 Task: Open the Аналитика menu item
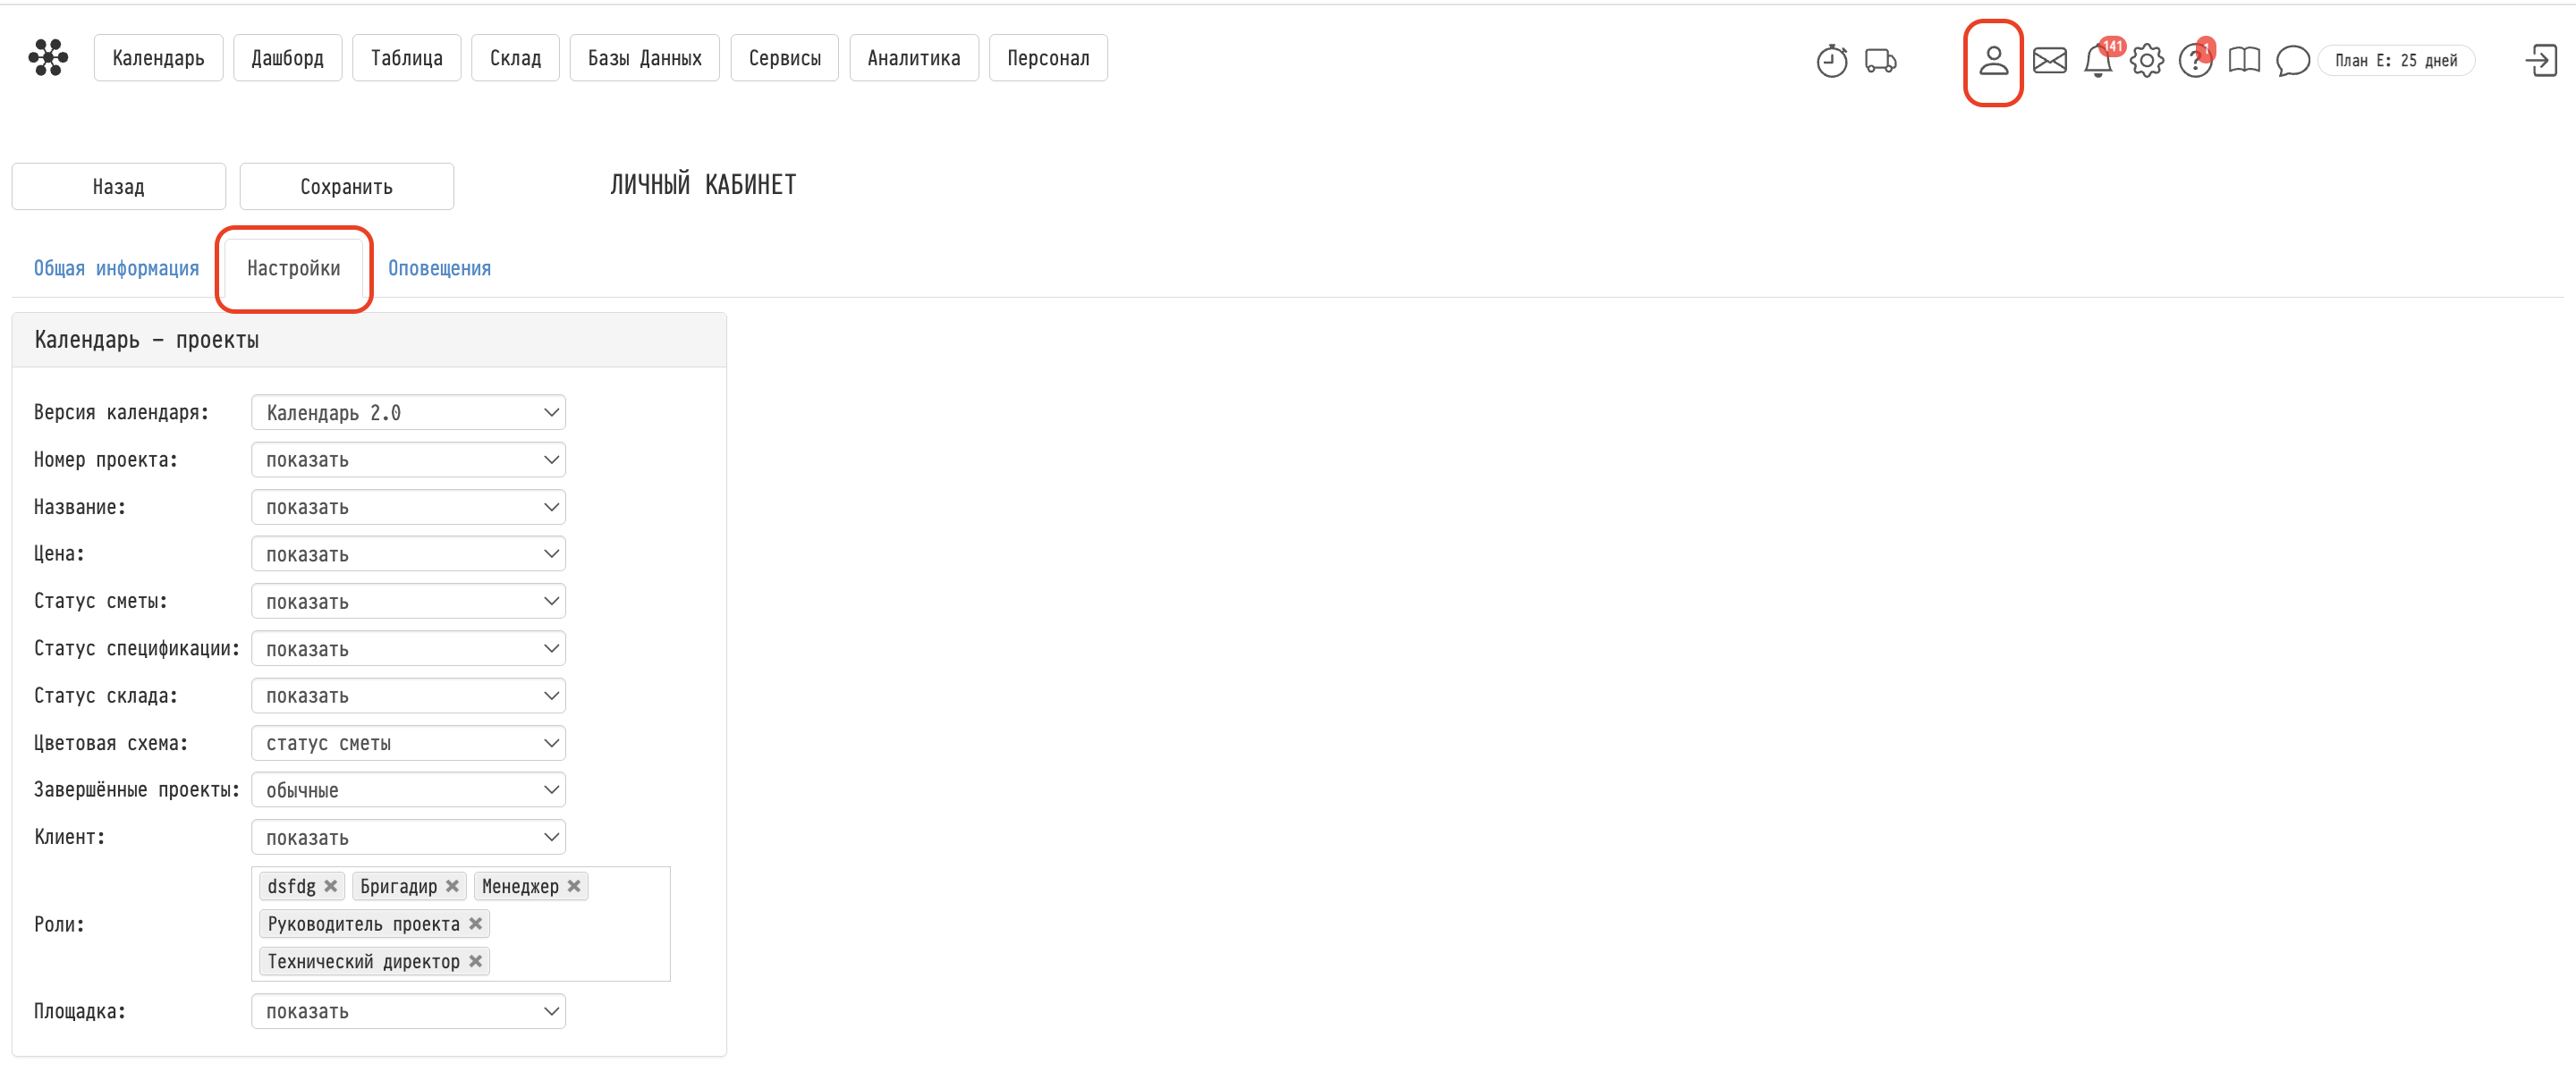pyautogui.click(x=913, y=58)
